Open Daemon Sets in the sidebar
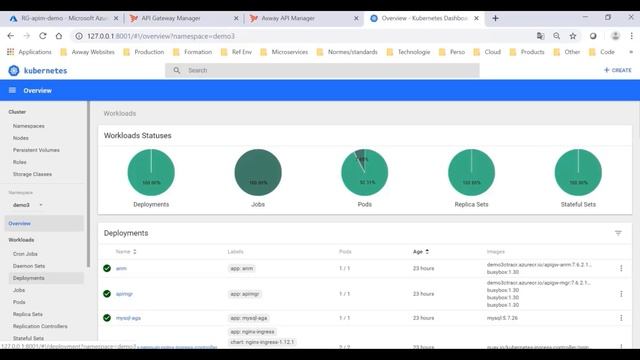The height and width of the screenshot is (360, 640). (x=29, y=266)
